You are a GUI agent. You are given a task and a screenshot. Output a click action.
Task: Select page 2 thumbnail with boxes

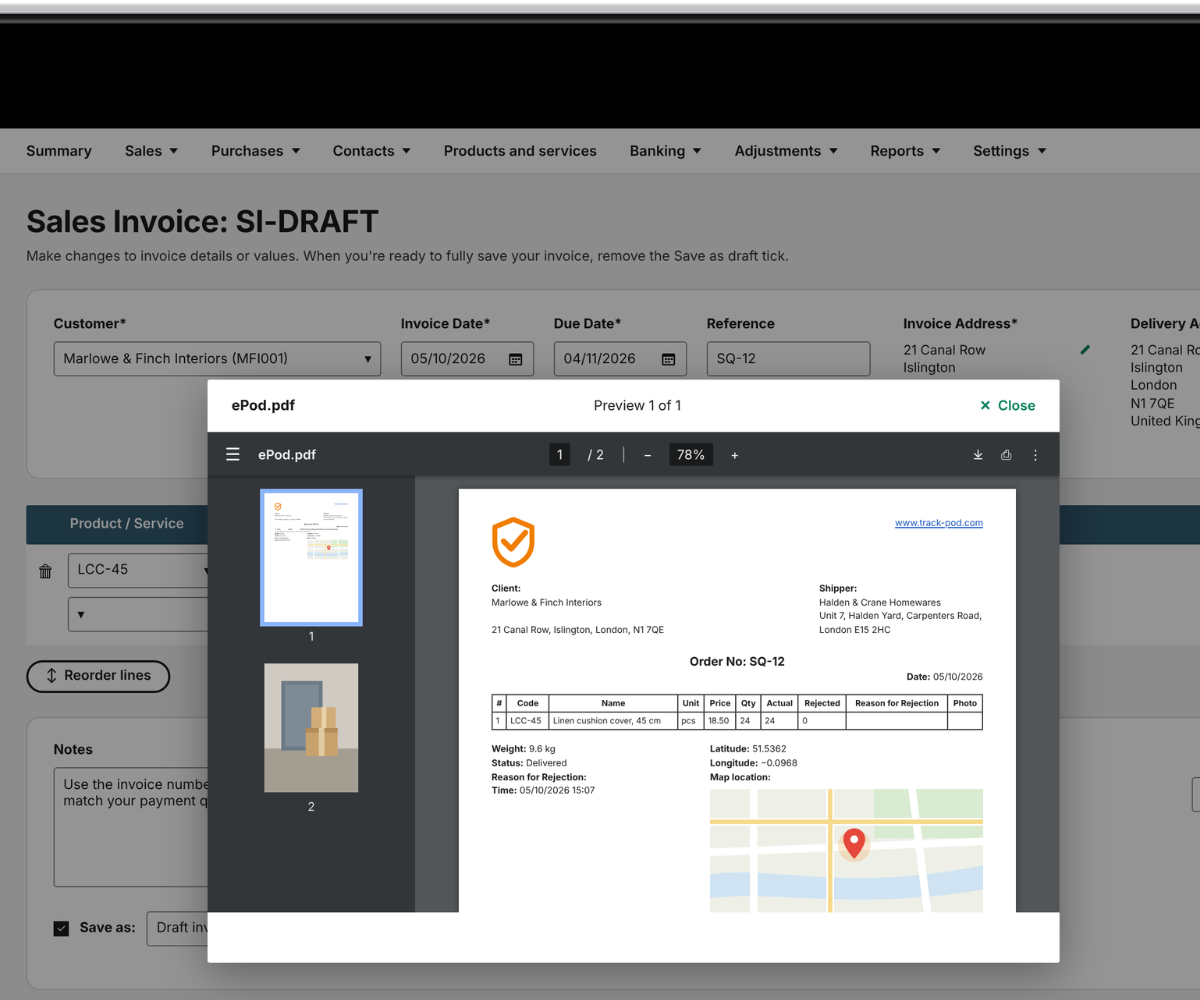[x=311, y=728]
